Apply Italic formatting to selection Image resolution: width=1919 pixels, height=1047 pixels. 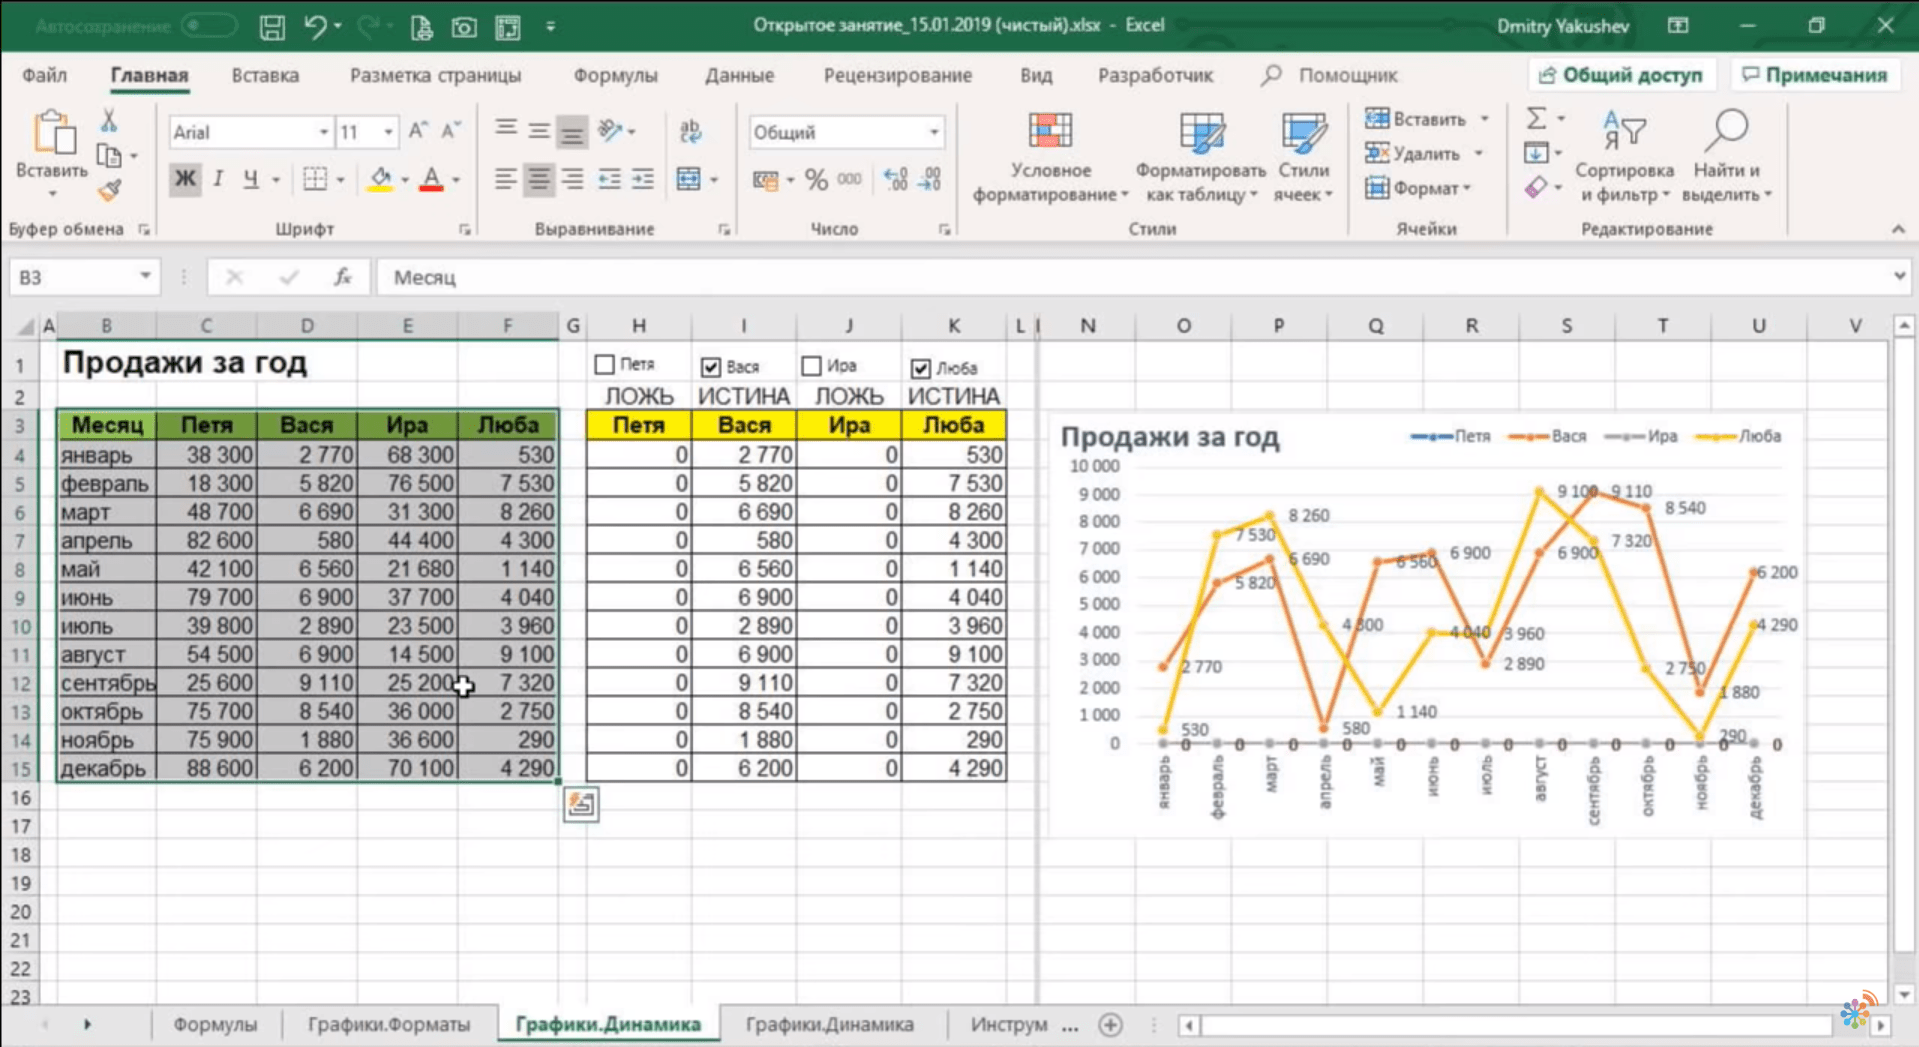218,179
